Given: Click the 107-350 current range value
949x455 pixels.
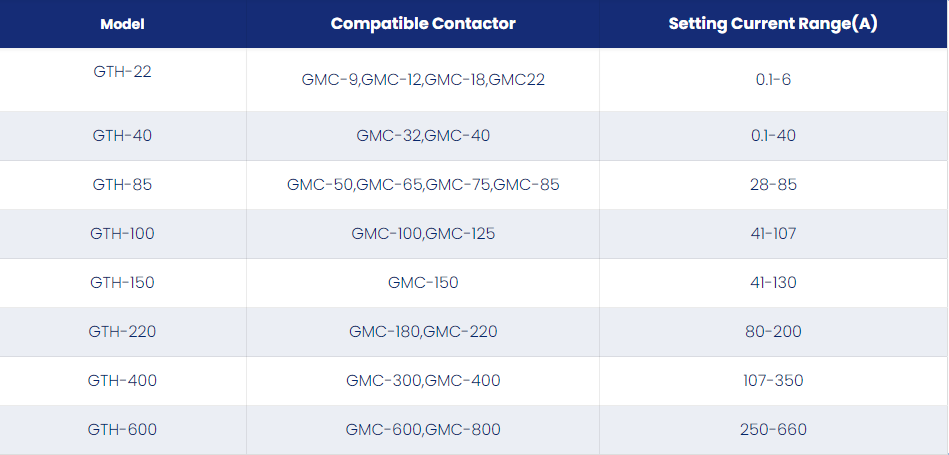Looking at the screenshot, I should coord(773,381).
